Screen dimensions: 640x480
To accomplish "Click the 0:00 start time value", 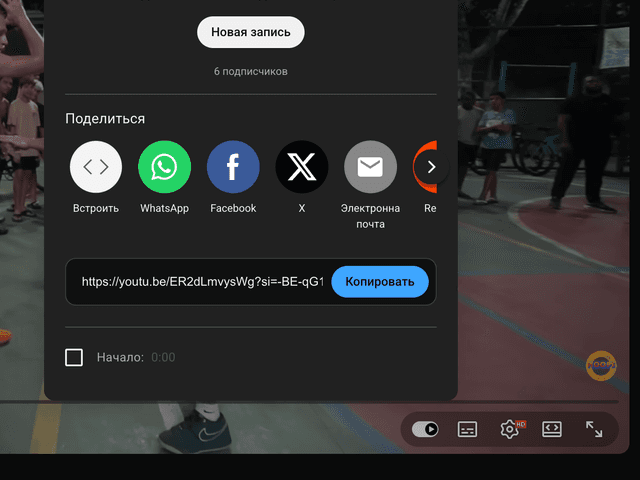I will (x=163, y=358).
